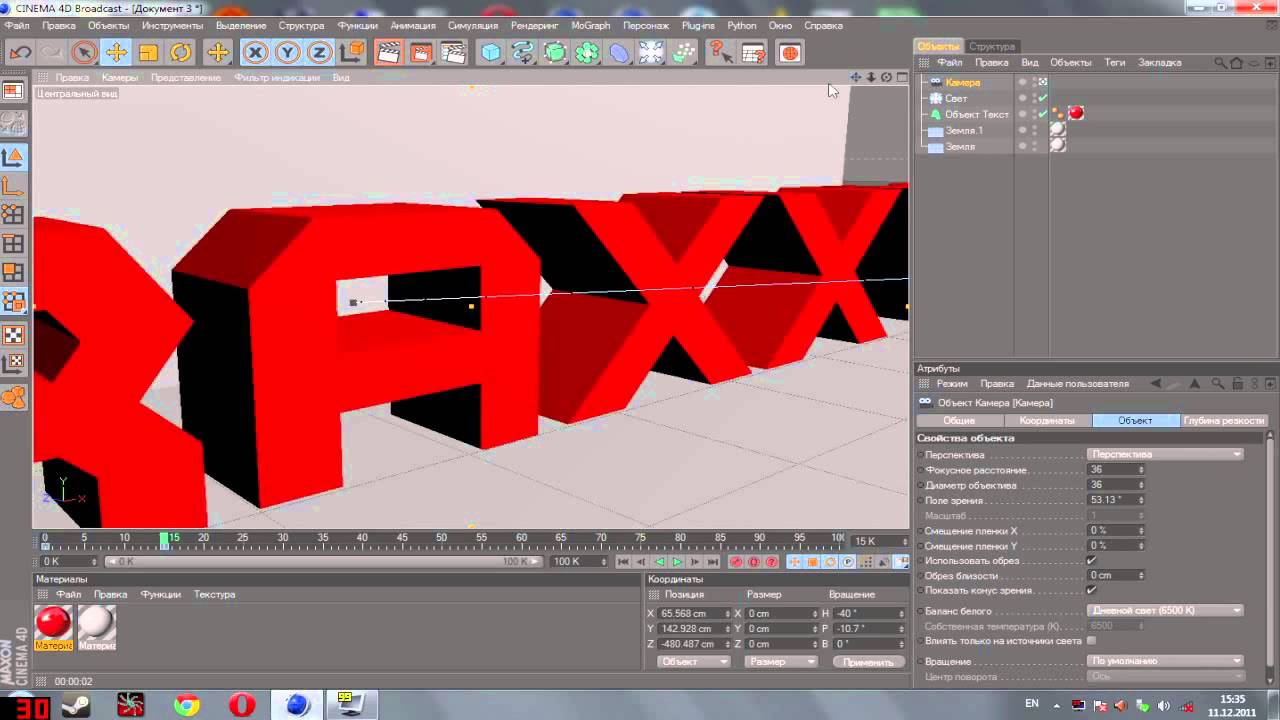This screenshot has height=720, width=1280.
Task: Open Render Settings clapperboard icon
Action: point(454,52)
